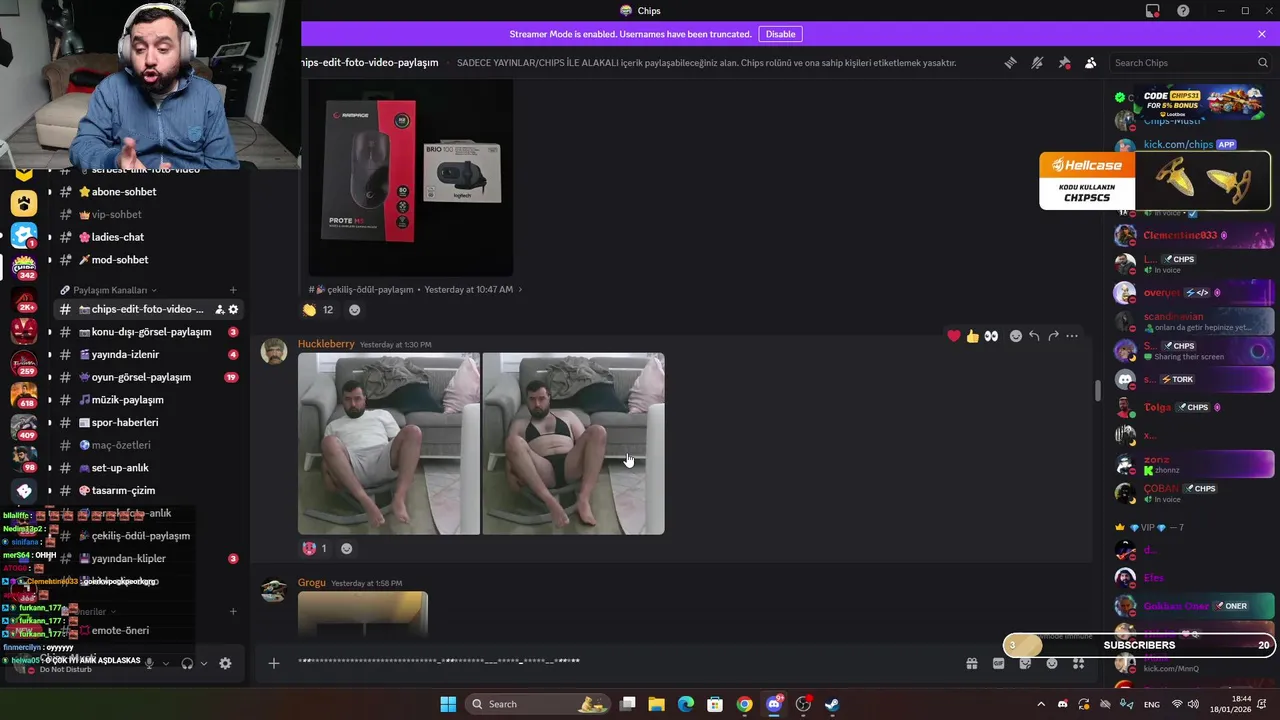This screenshot has height=720, width=1280.
Task: Open the emoji picker in message bar
Action: (x=1051, y=663)
